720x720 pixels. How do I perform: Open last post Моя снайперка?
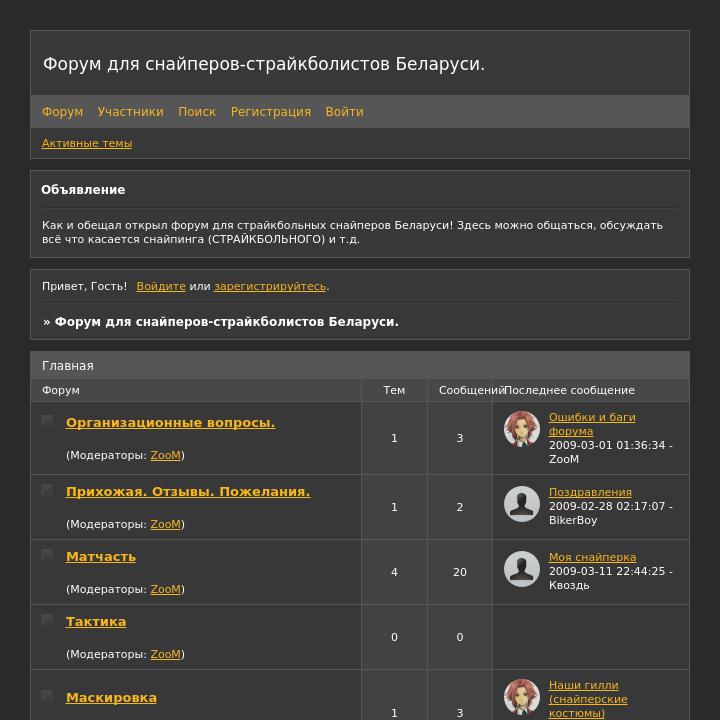(592, 557)
